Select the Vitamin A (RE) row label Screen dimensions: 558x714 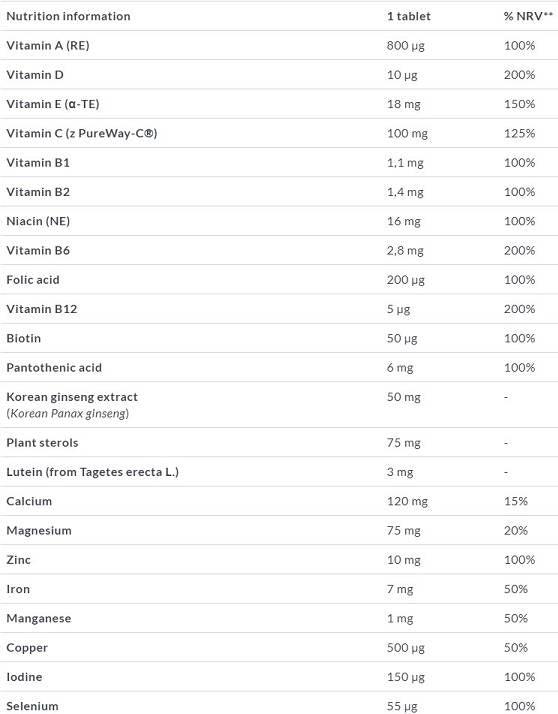[48, 46]
